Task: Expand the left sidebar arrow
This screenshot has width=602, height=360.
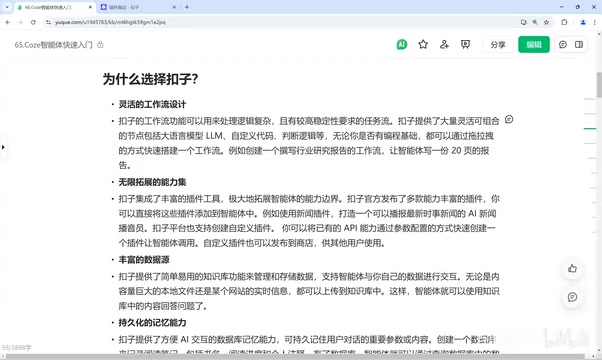Action: coord(3,147)
